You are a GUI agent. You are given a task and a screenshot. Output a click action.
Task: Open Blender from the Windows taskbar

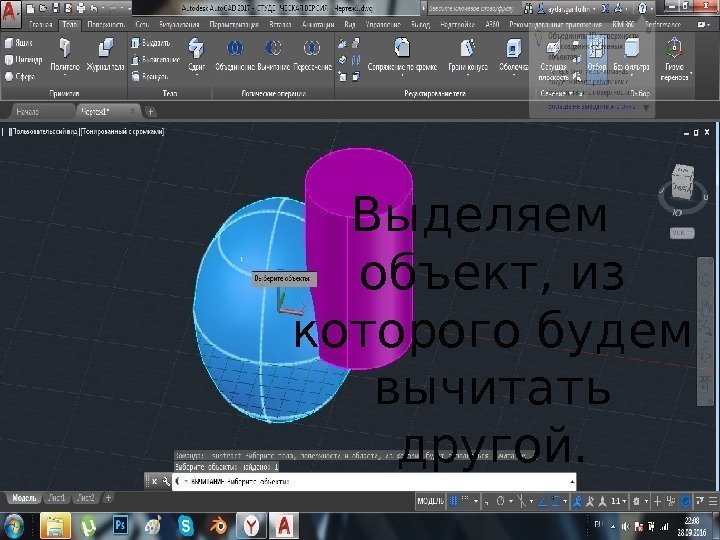[x=219, y=525]
